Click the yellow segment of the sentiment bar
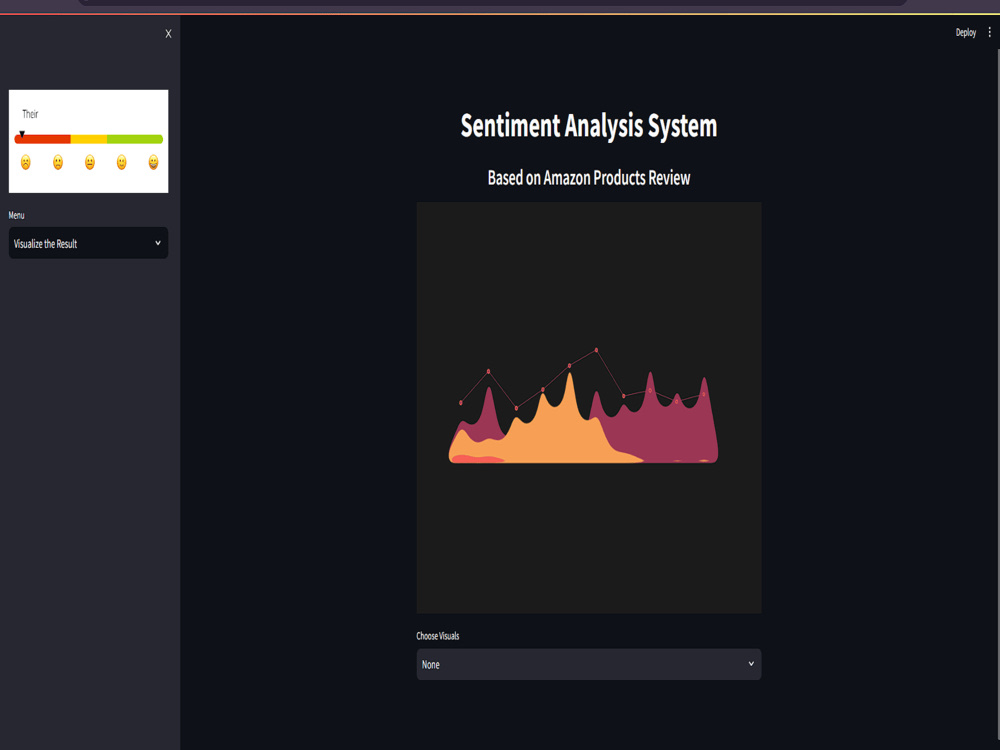 click(x=89, y=139)
